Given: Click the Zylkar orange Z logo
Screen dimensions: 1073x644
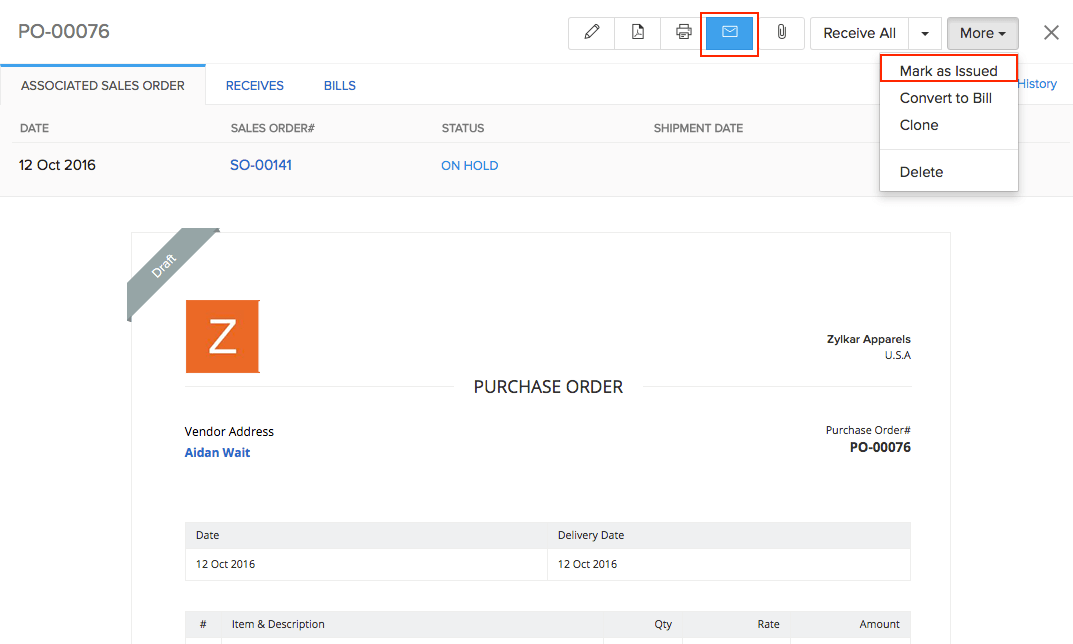Looking at the screenshot, I should tap(222, 336).
